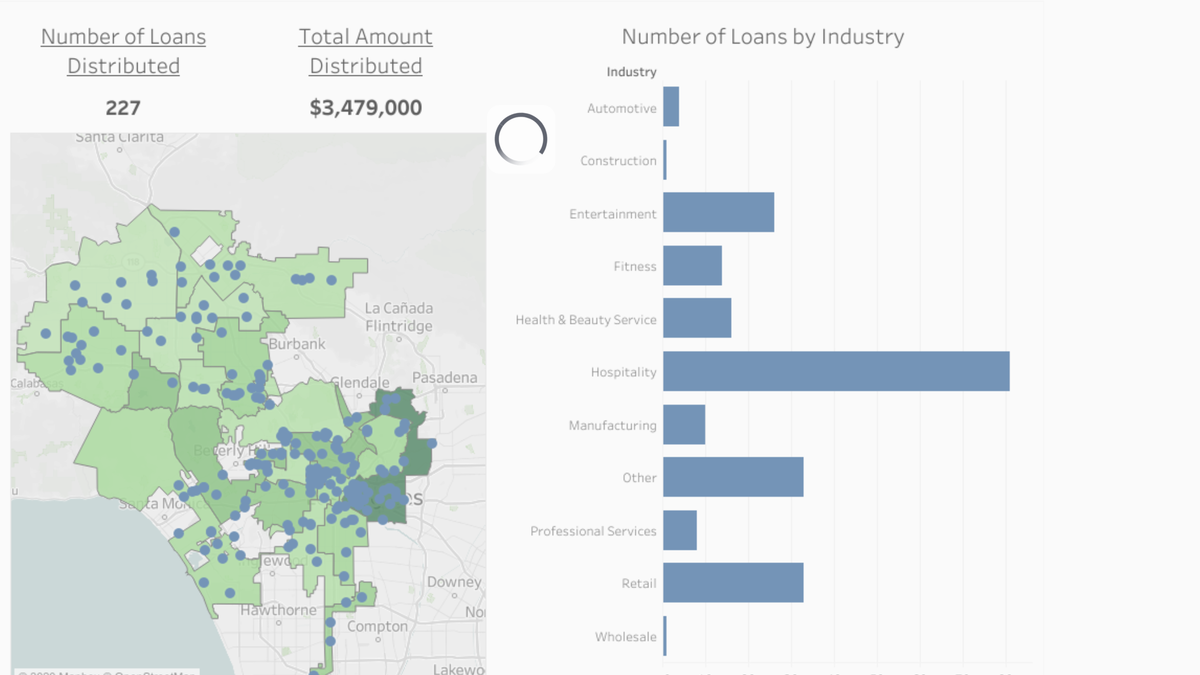Click the Automotive bar
The width and height of the screenshot is (1200, 675).
point(671,107)
